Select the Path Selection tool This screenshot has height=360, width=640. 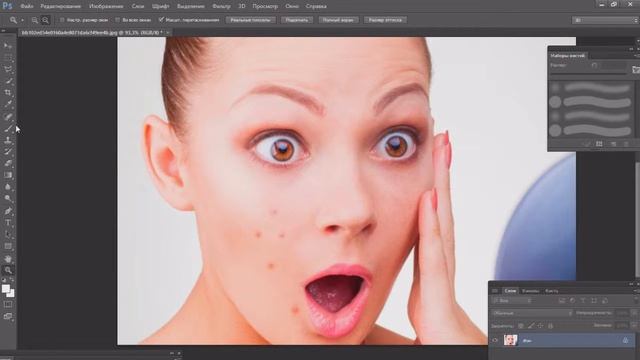click(8, 235)
